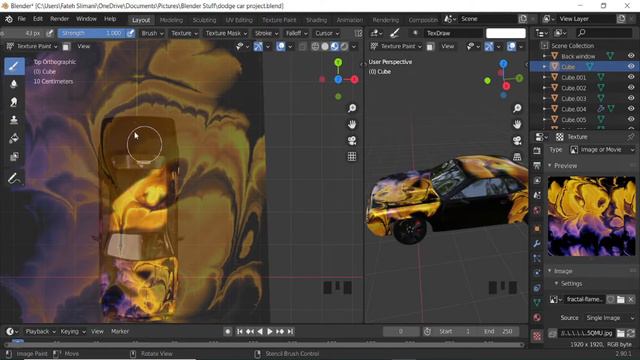Switch to the Modeling workspace tab
This screenshot has height=360, width=640.
pos(171,20)
